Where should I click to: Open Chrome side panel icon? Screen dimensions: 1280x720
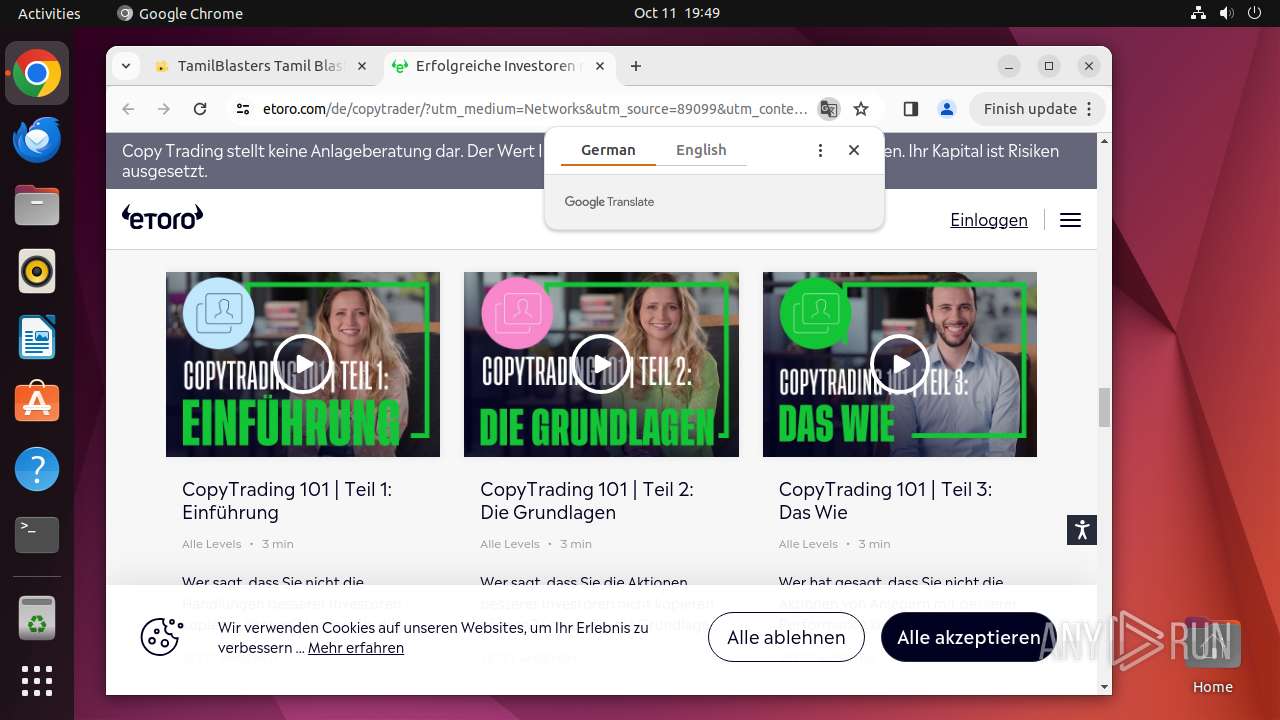[910, 109]
